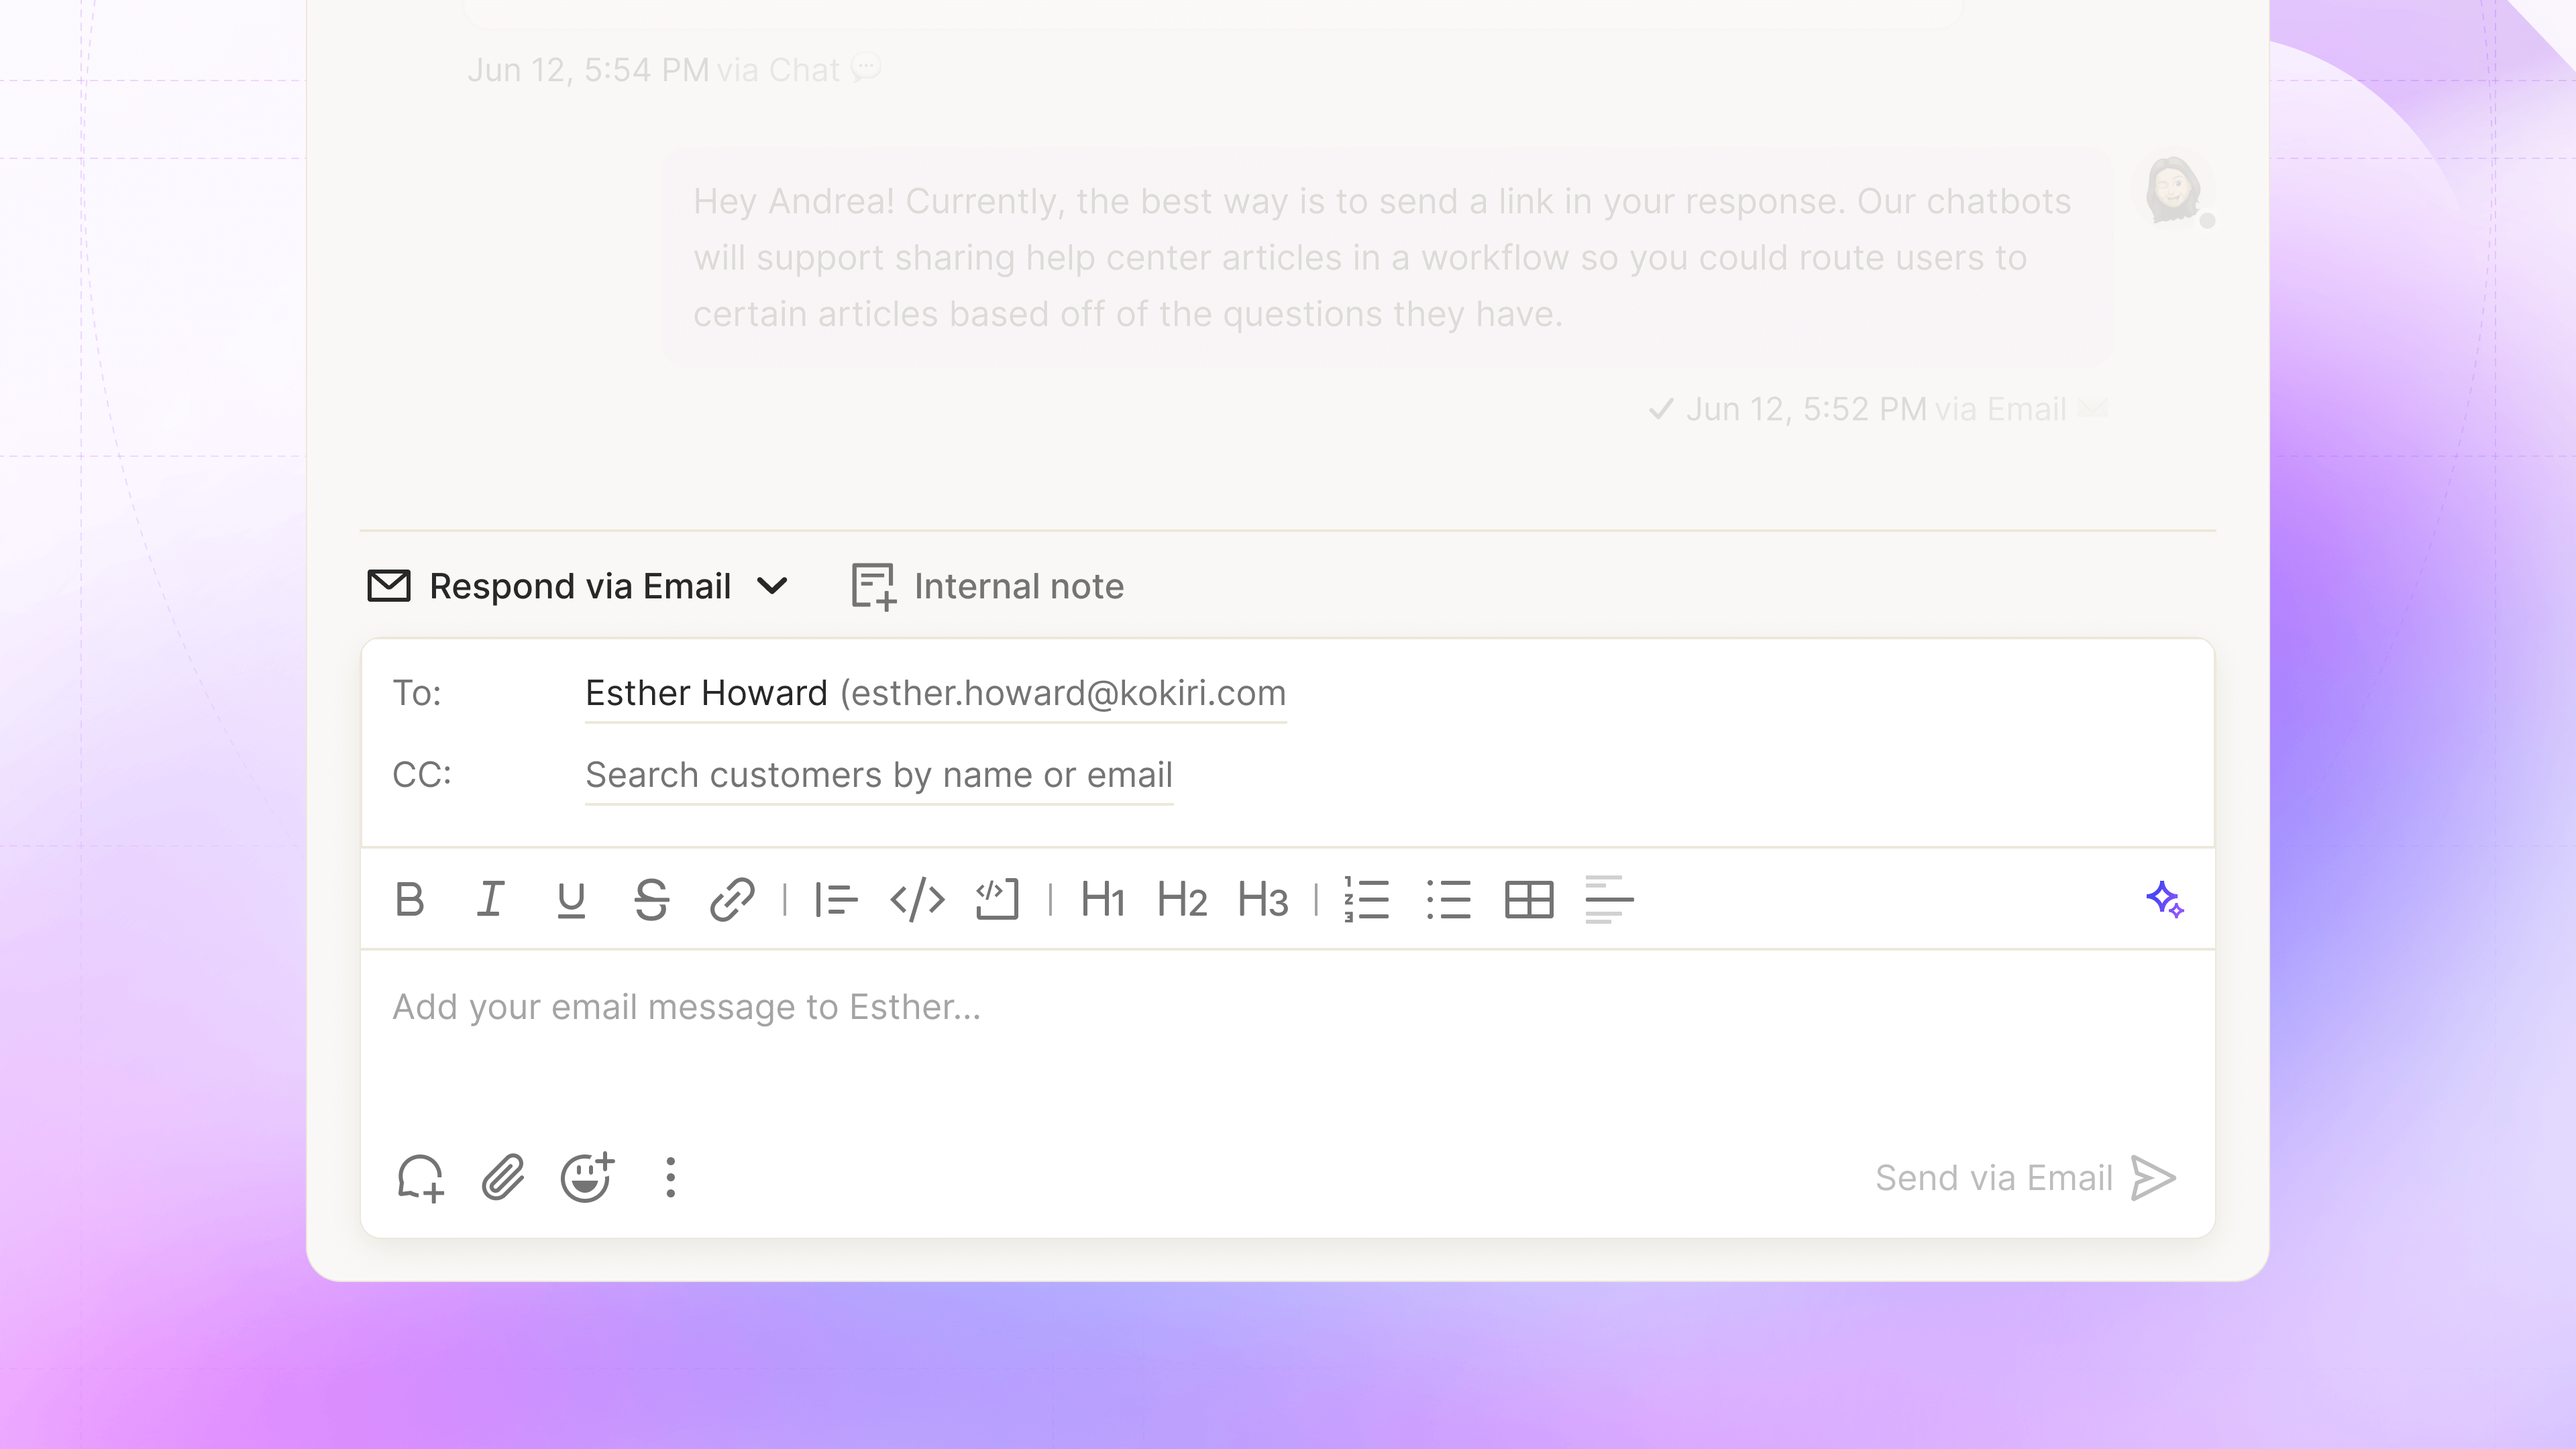Insert a saved reply snippet
This screenshot has width=2576, height=1449.
point(420,1178)
